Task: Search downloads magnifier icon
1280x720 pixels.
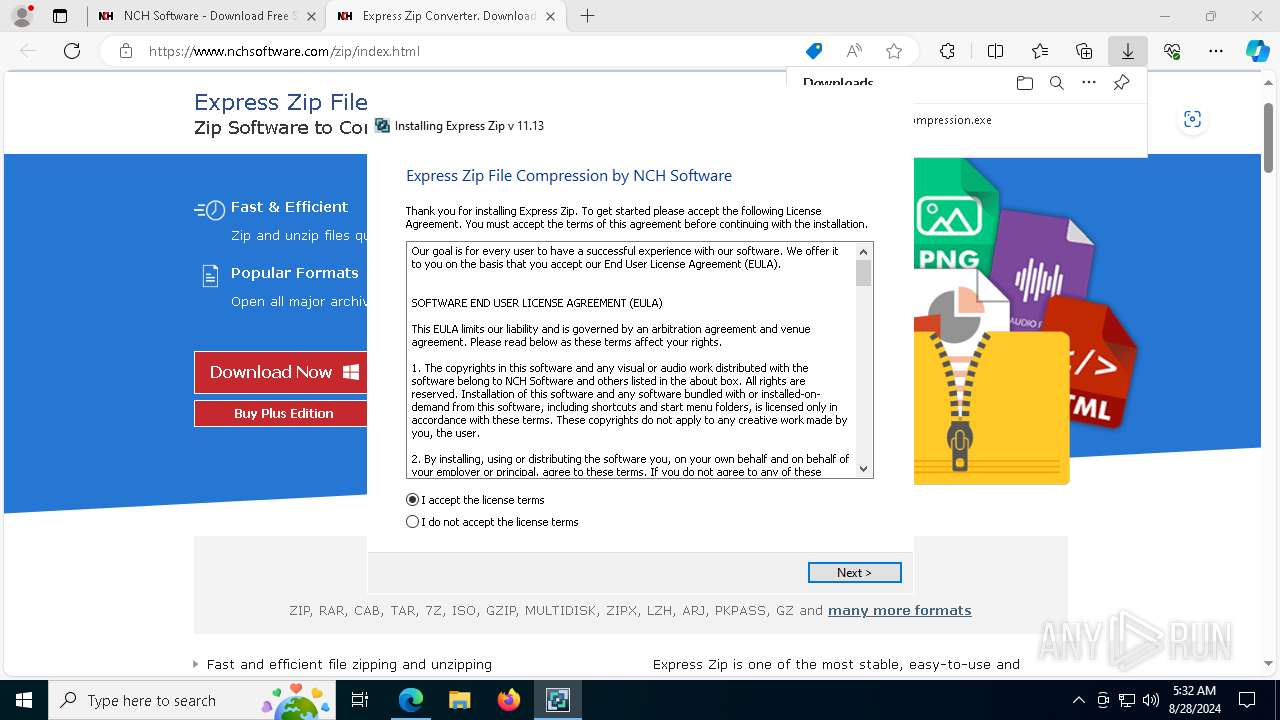Action: pos(1056,83)
